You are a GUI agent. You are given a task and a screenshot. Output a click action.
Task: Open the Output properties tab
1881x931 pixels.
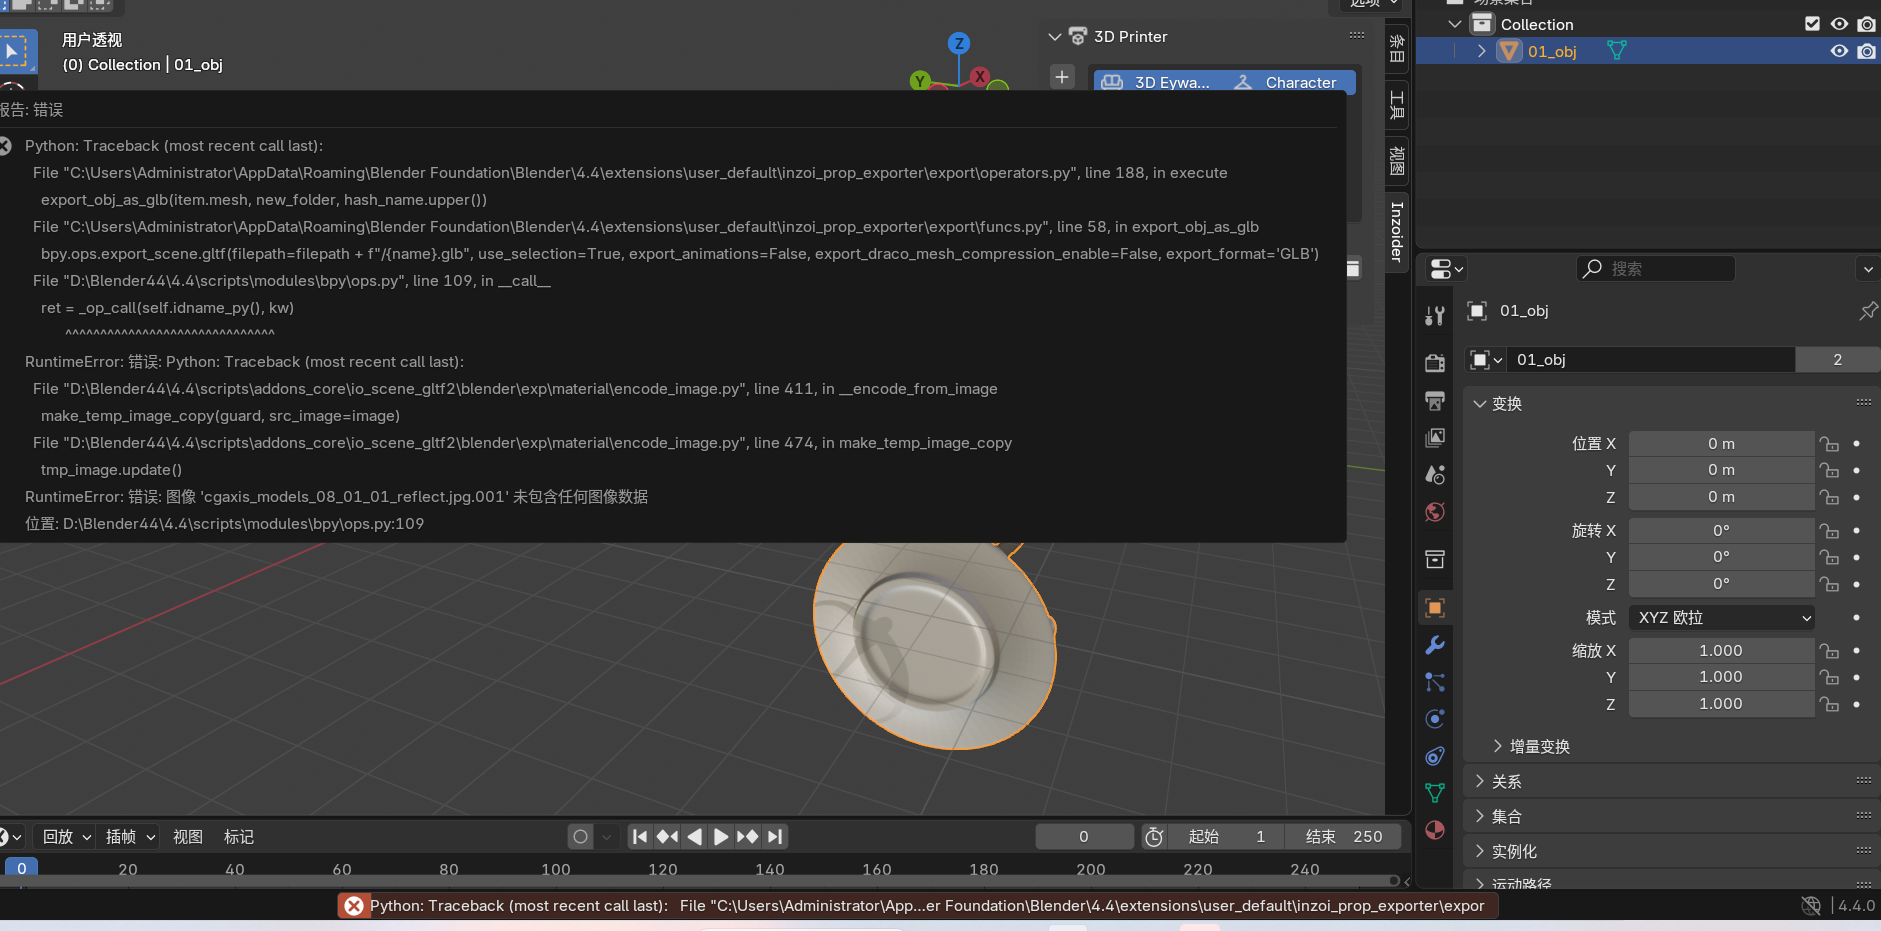point(1435,400)
